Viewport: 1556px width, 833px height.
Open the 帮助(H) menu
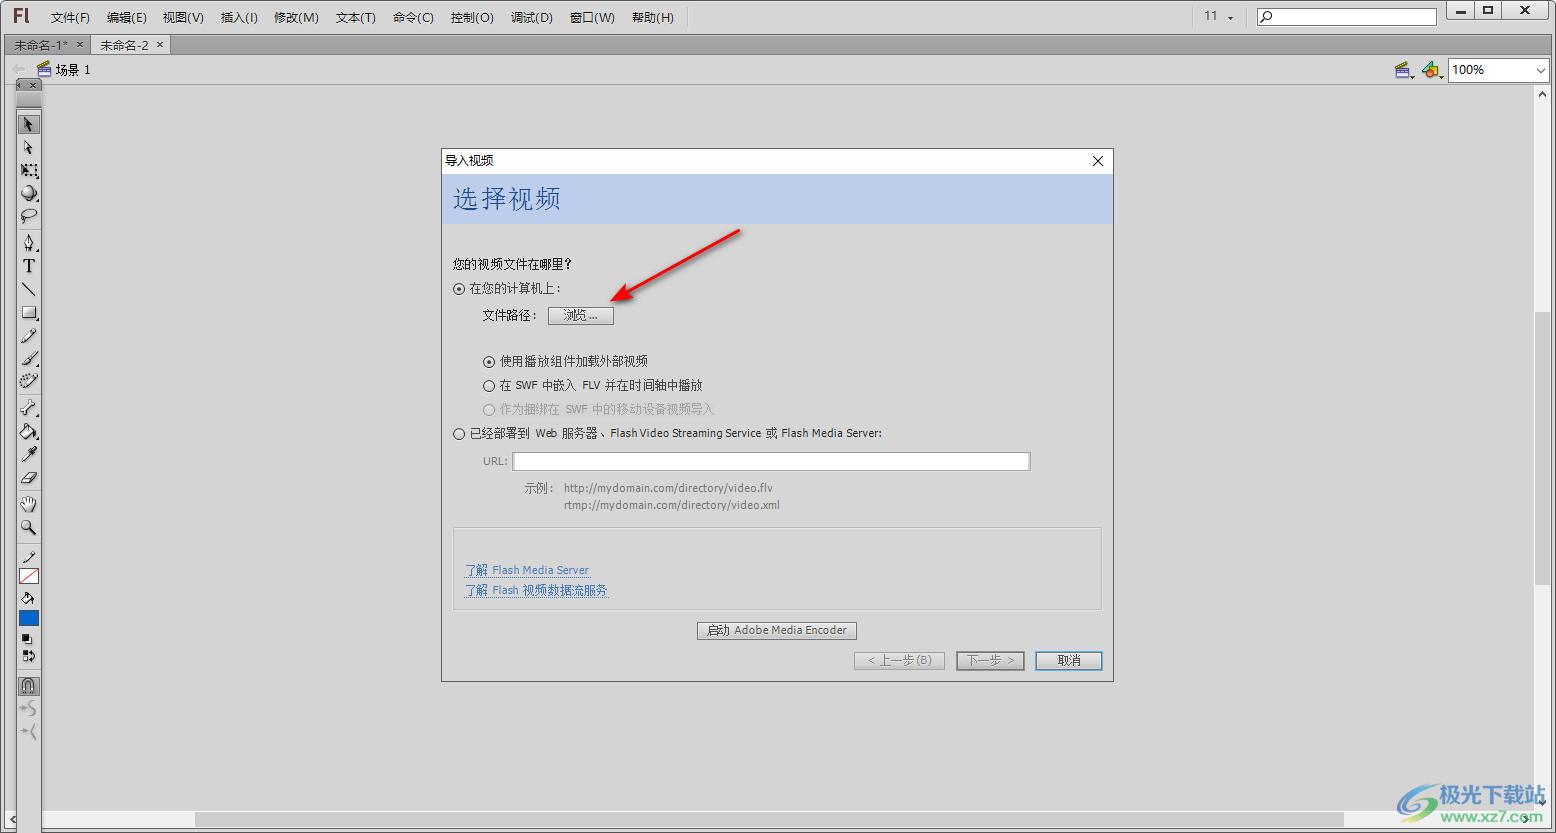pos(652,18)
